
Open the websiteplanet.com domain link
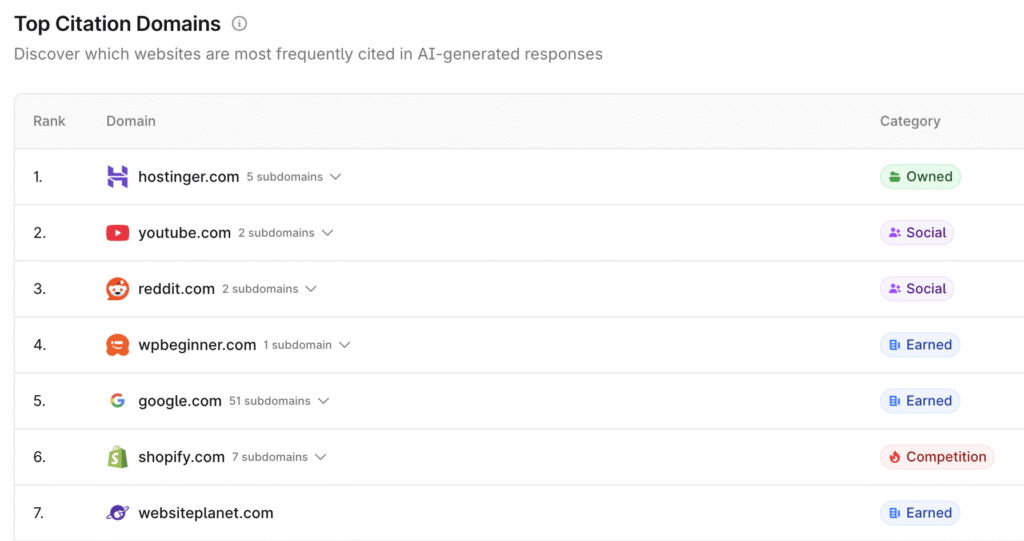[205, 513]
